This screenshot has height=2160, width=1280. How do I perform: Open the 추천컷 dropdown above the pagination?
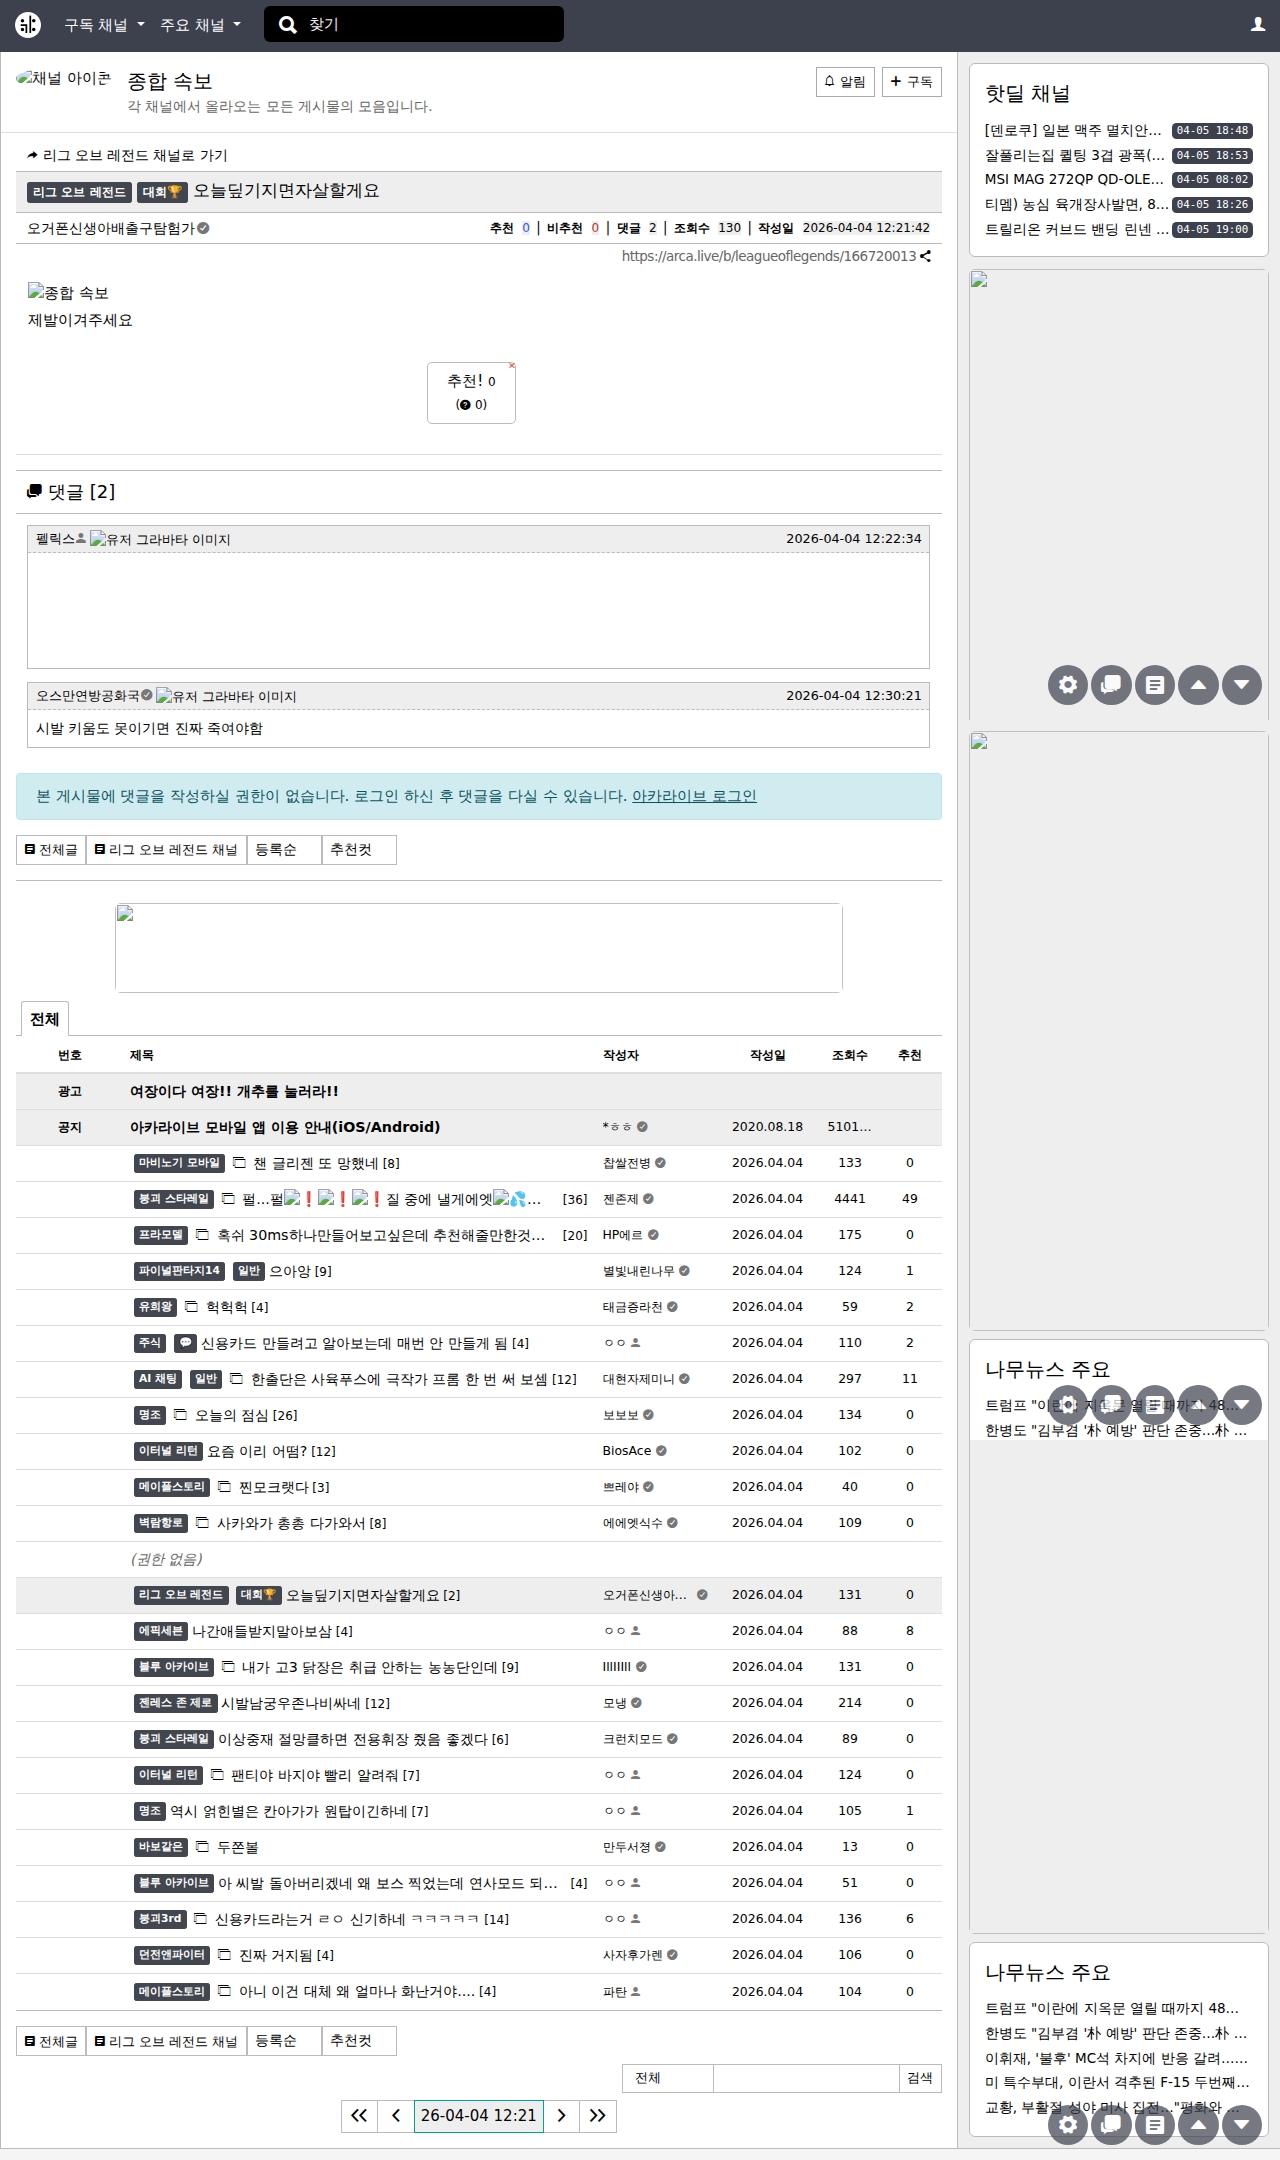(x=359, y=2041)
